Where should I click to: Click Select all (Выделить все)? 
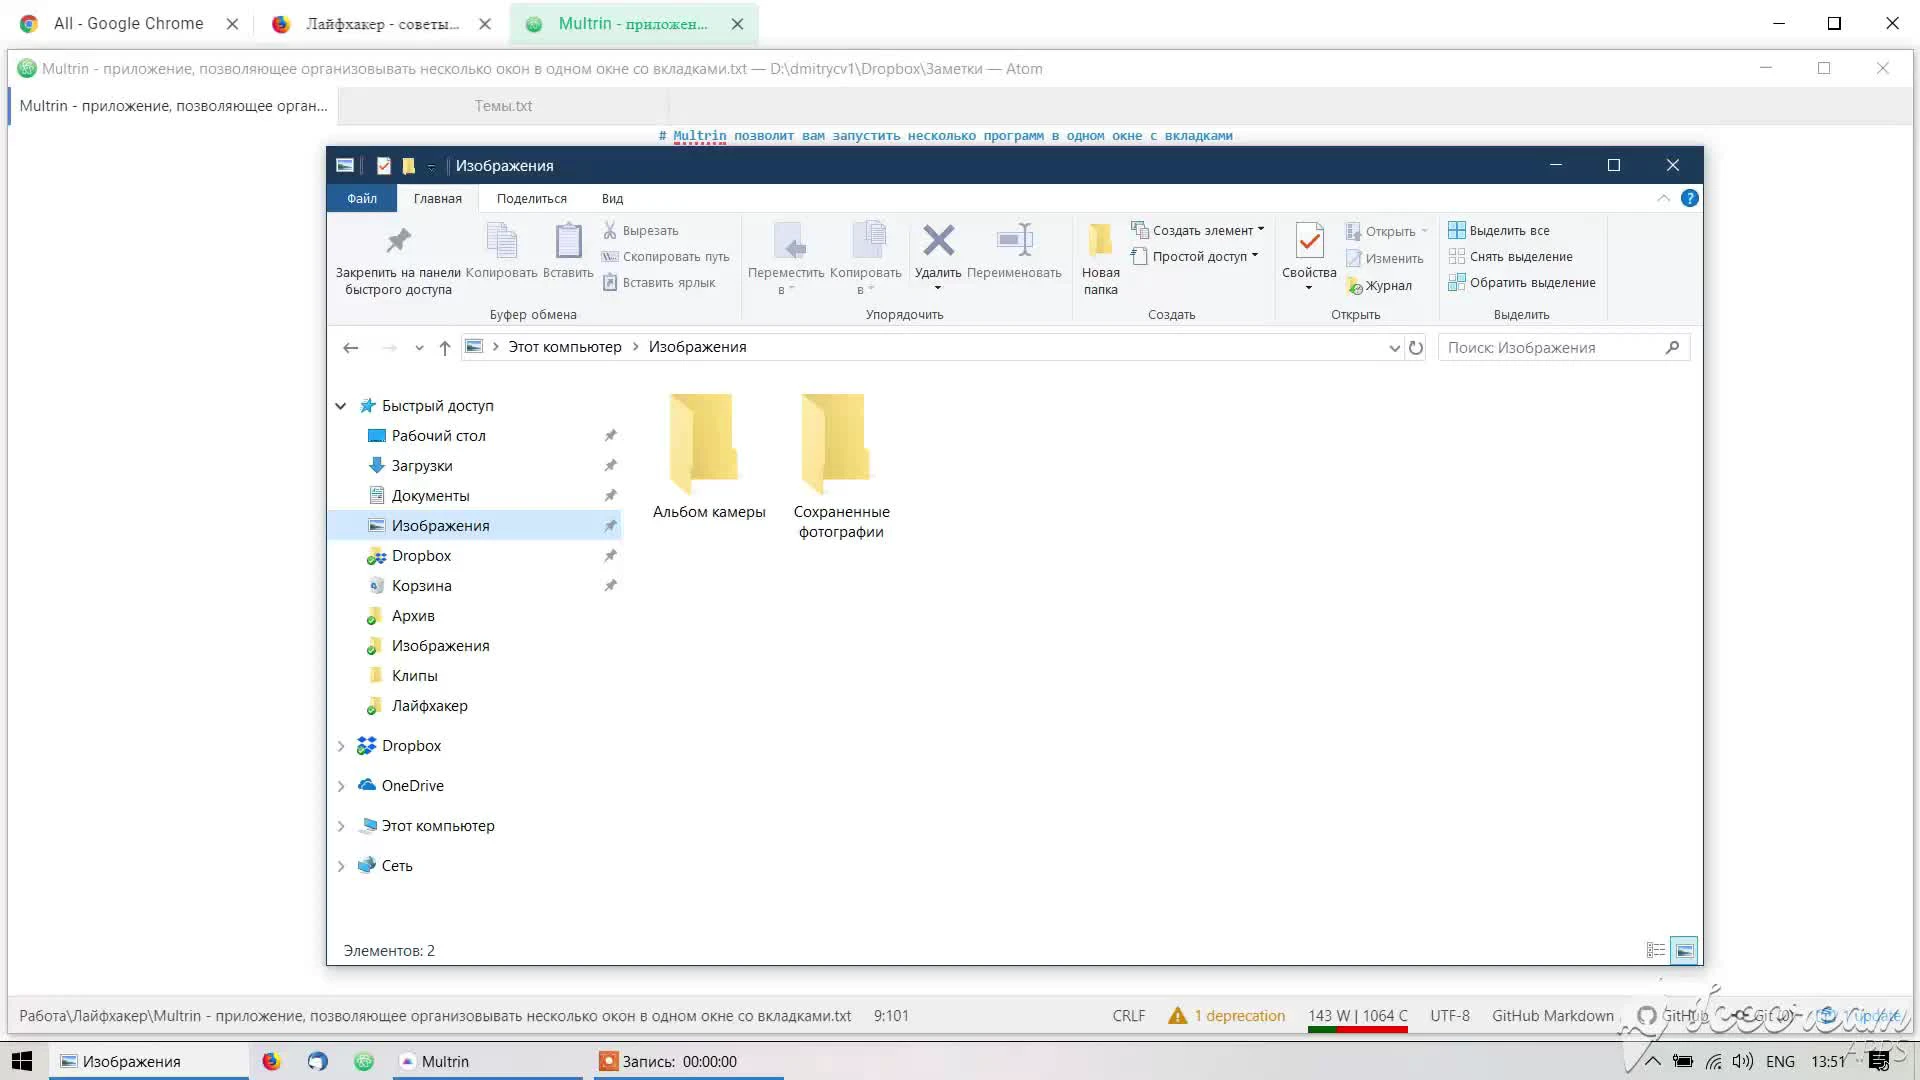click(1499, 231)
